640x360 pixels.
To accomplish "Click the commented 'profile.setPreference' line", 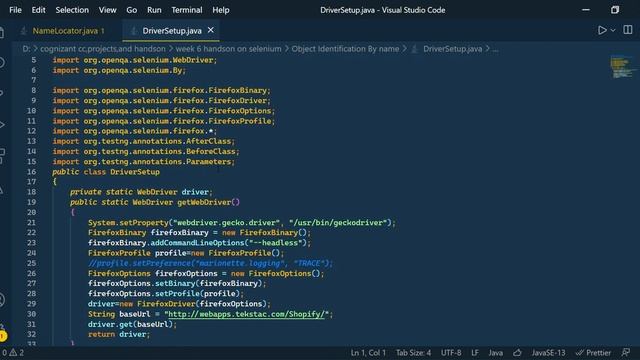I will (x=211, y=263).
